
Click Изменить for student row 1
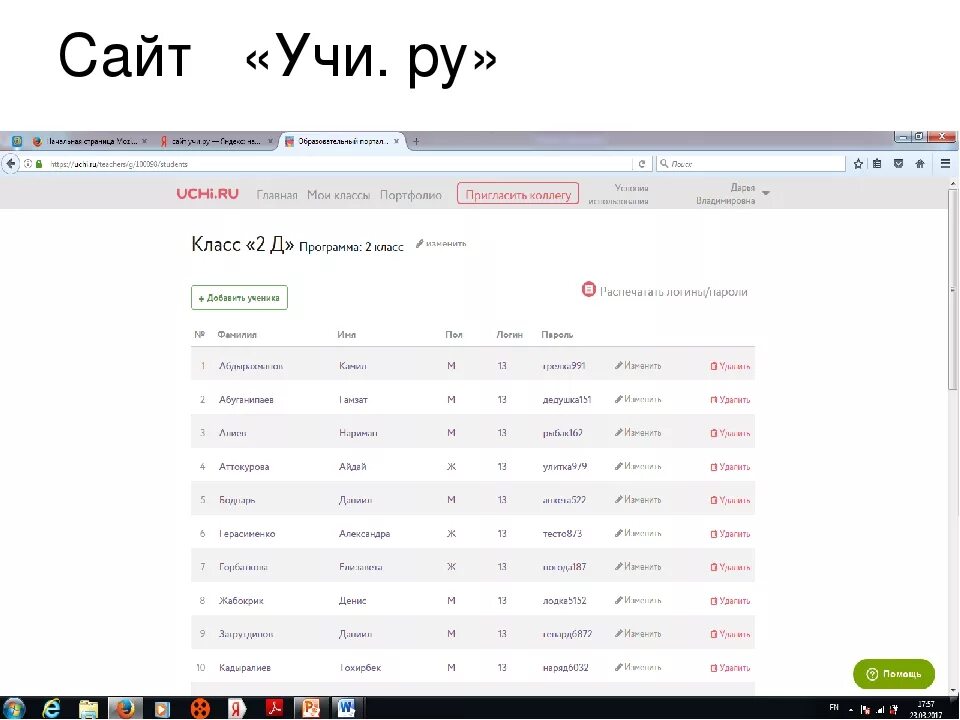pyautogui.click(x=638, y=366)
